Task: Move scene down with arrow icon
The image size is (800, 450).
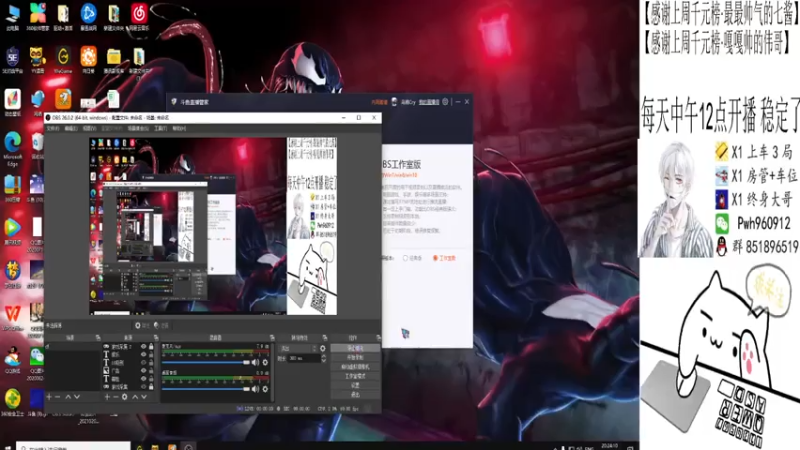Action: click(77, 396)
